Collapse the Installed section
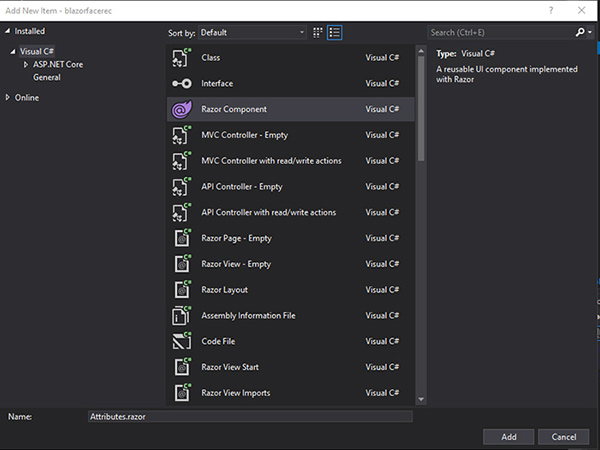 coord(7,31)
